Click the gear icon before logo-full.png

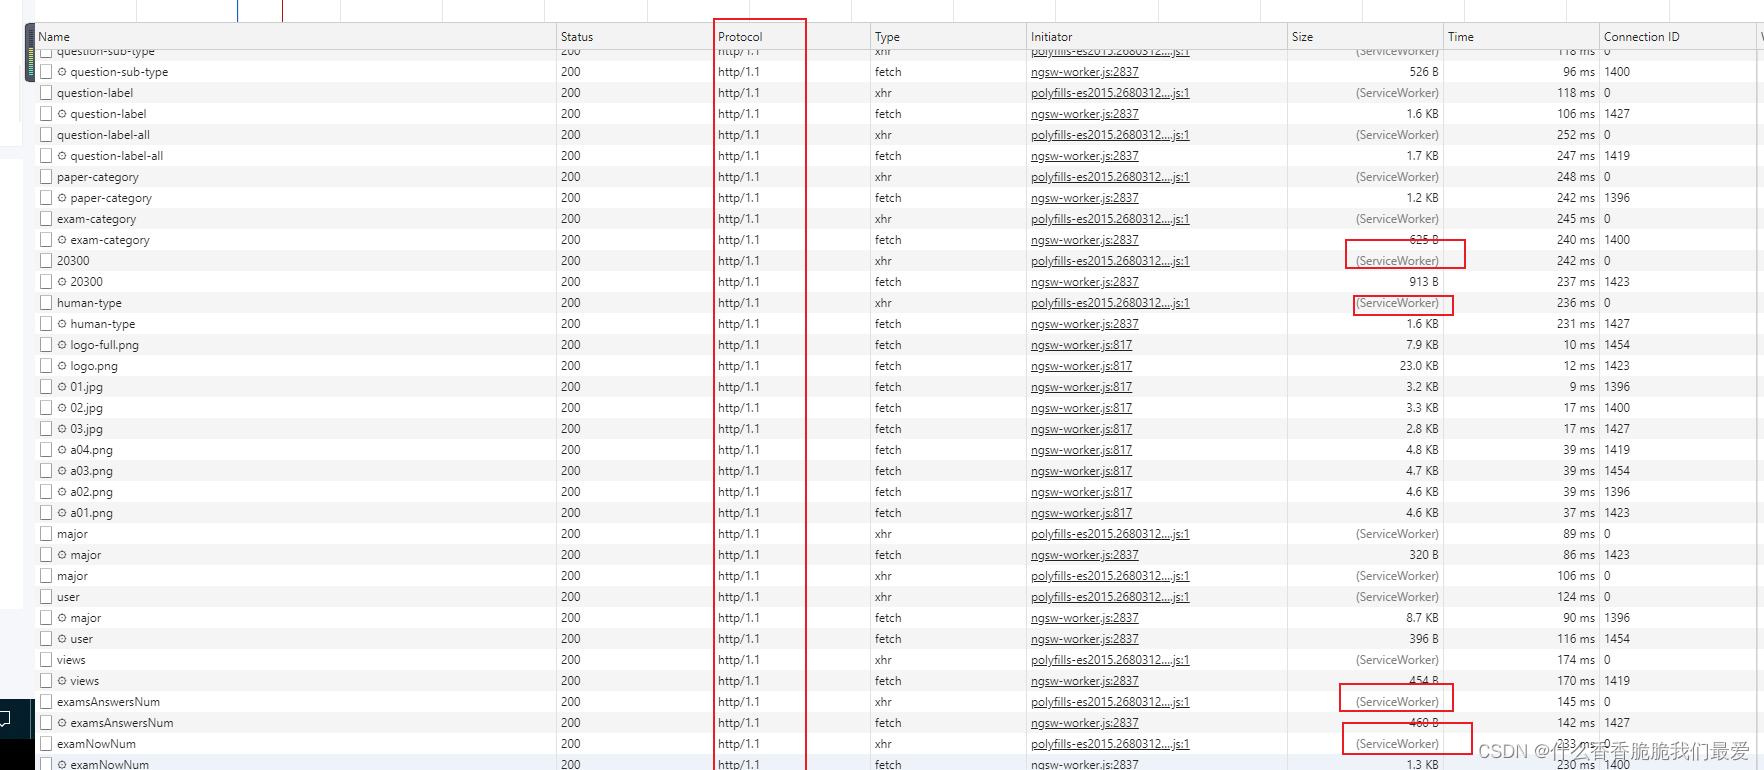click(62, 345)
